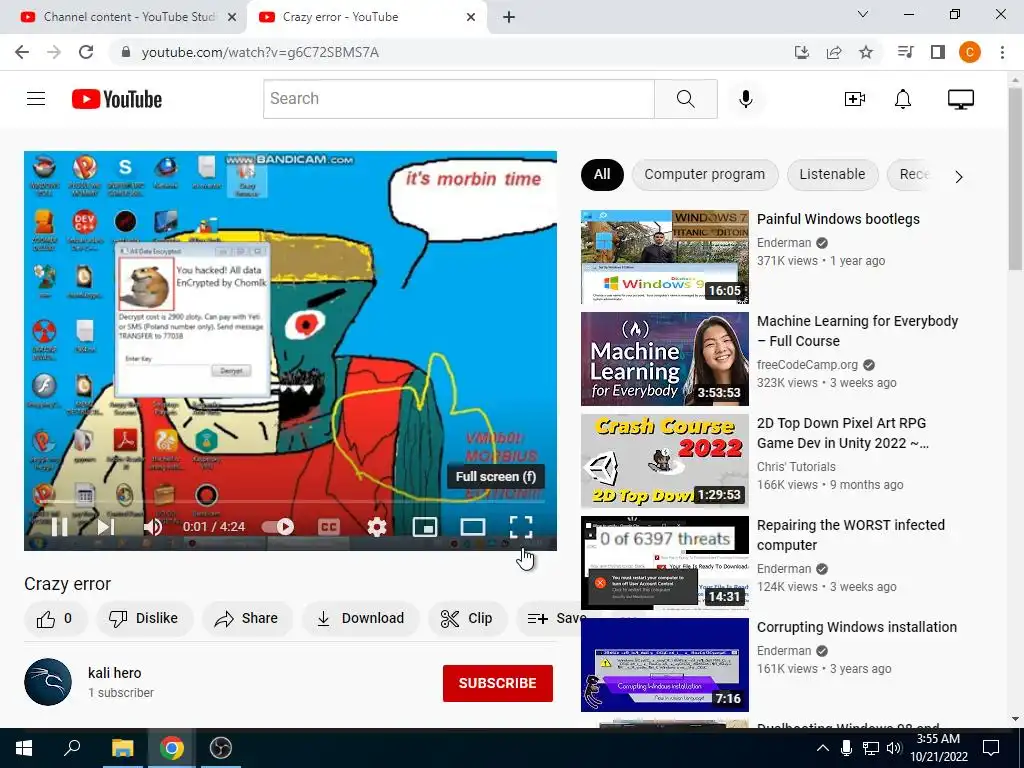
Task: Click the Download button
Action: click(360, 618)
